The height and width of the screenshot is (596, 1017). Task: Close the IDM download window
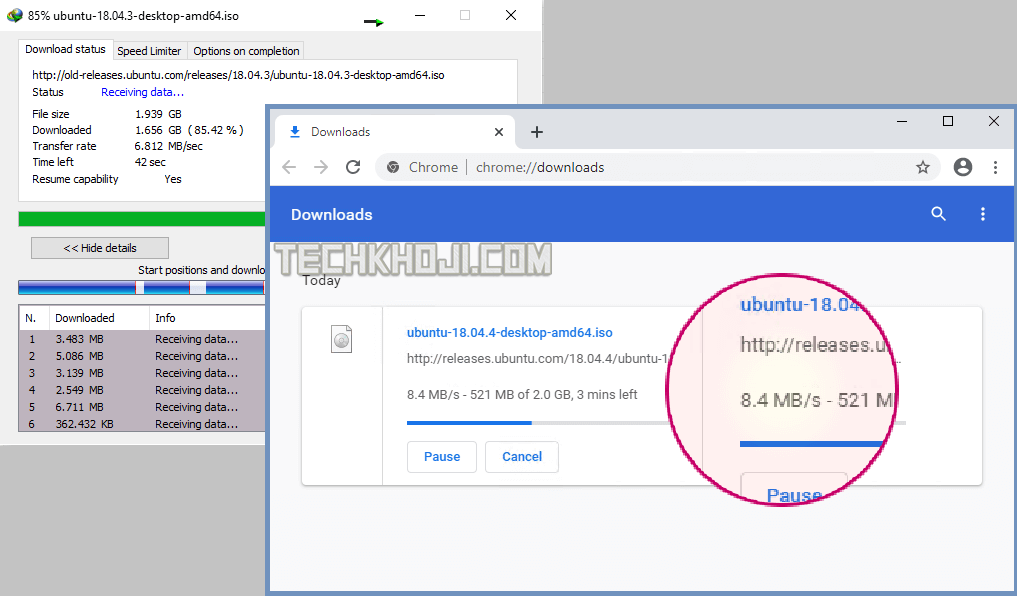[511, 15]
